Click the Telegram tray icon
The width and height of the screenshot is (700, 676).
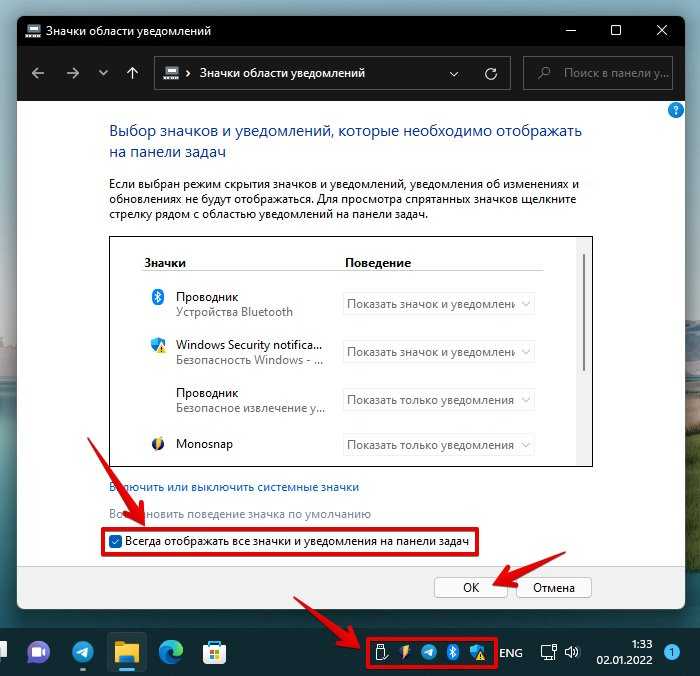(x=429, y=653)
